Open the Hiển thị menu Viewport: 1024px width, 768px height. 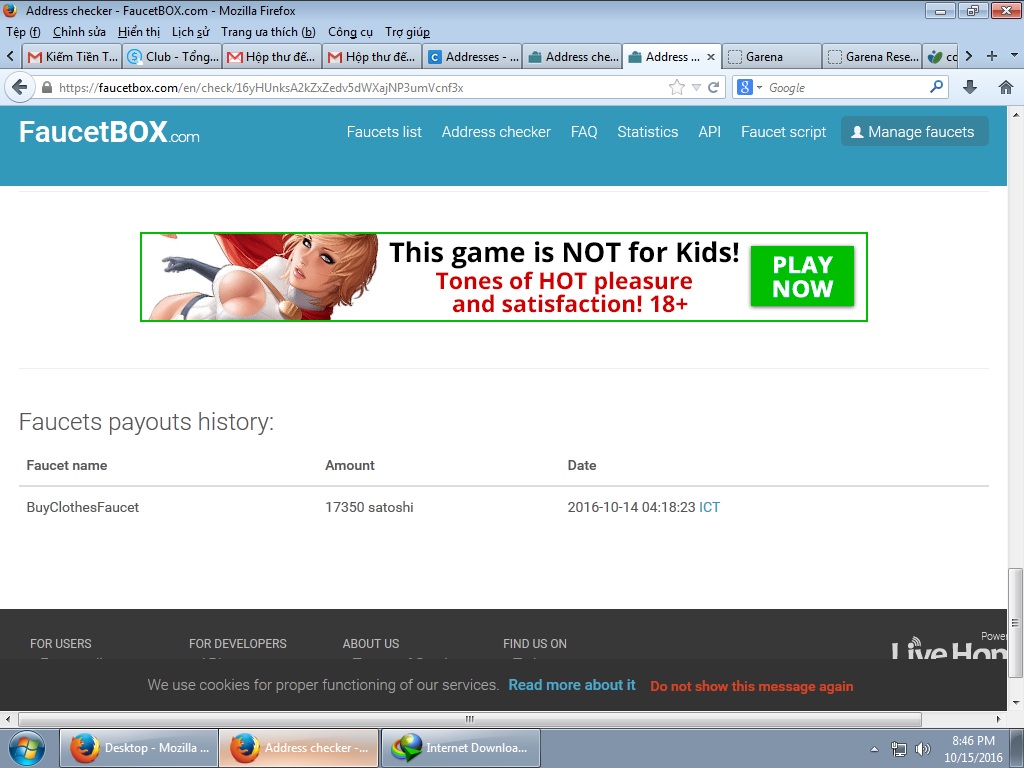(138, 32)
